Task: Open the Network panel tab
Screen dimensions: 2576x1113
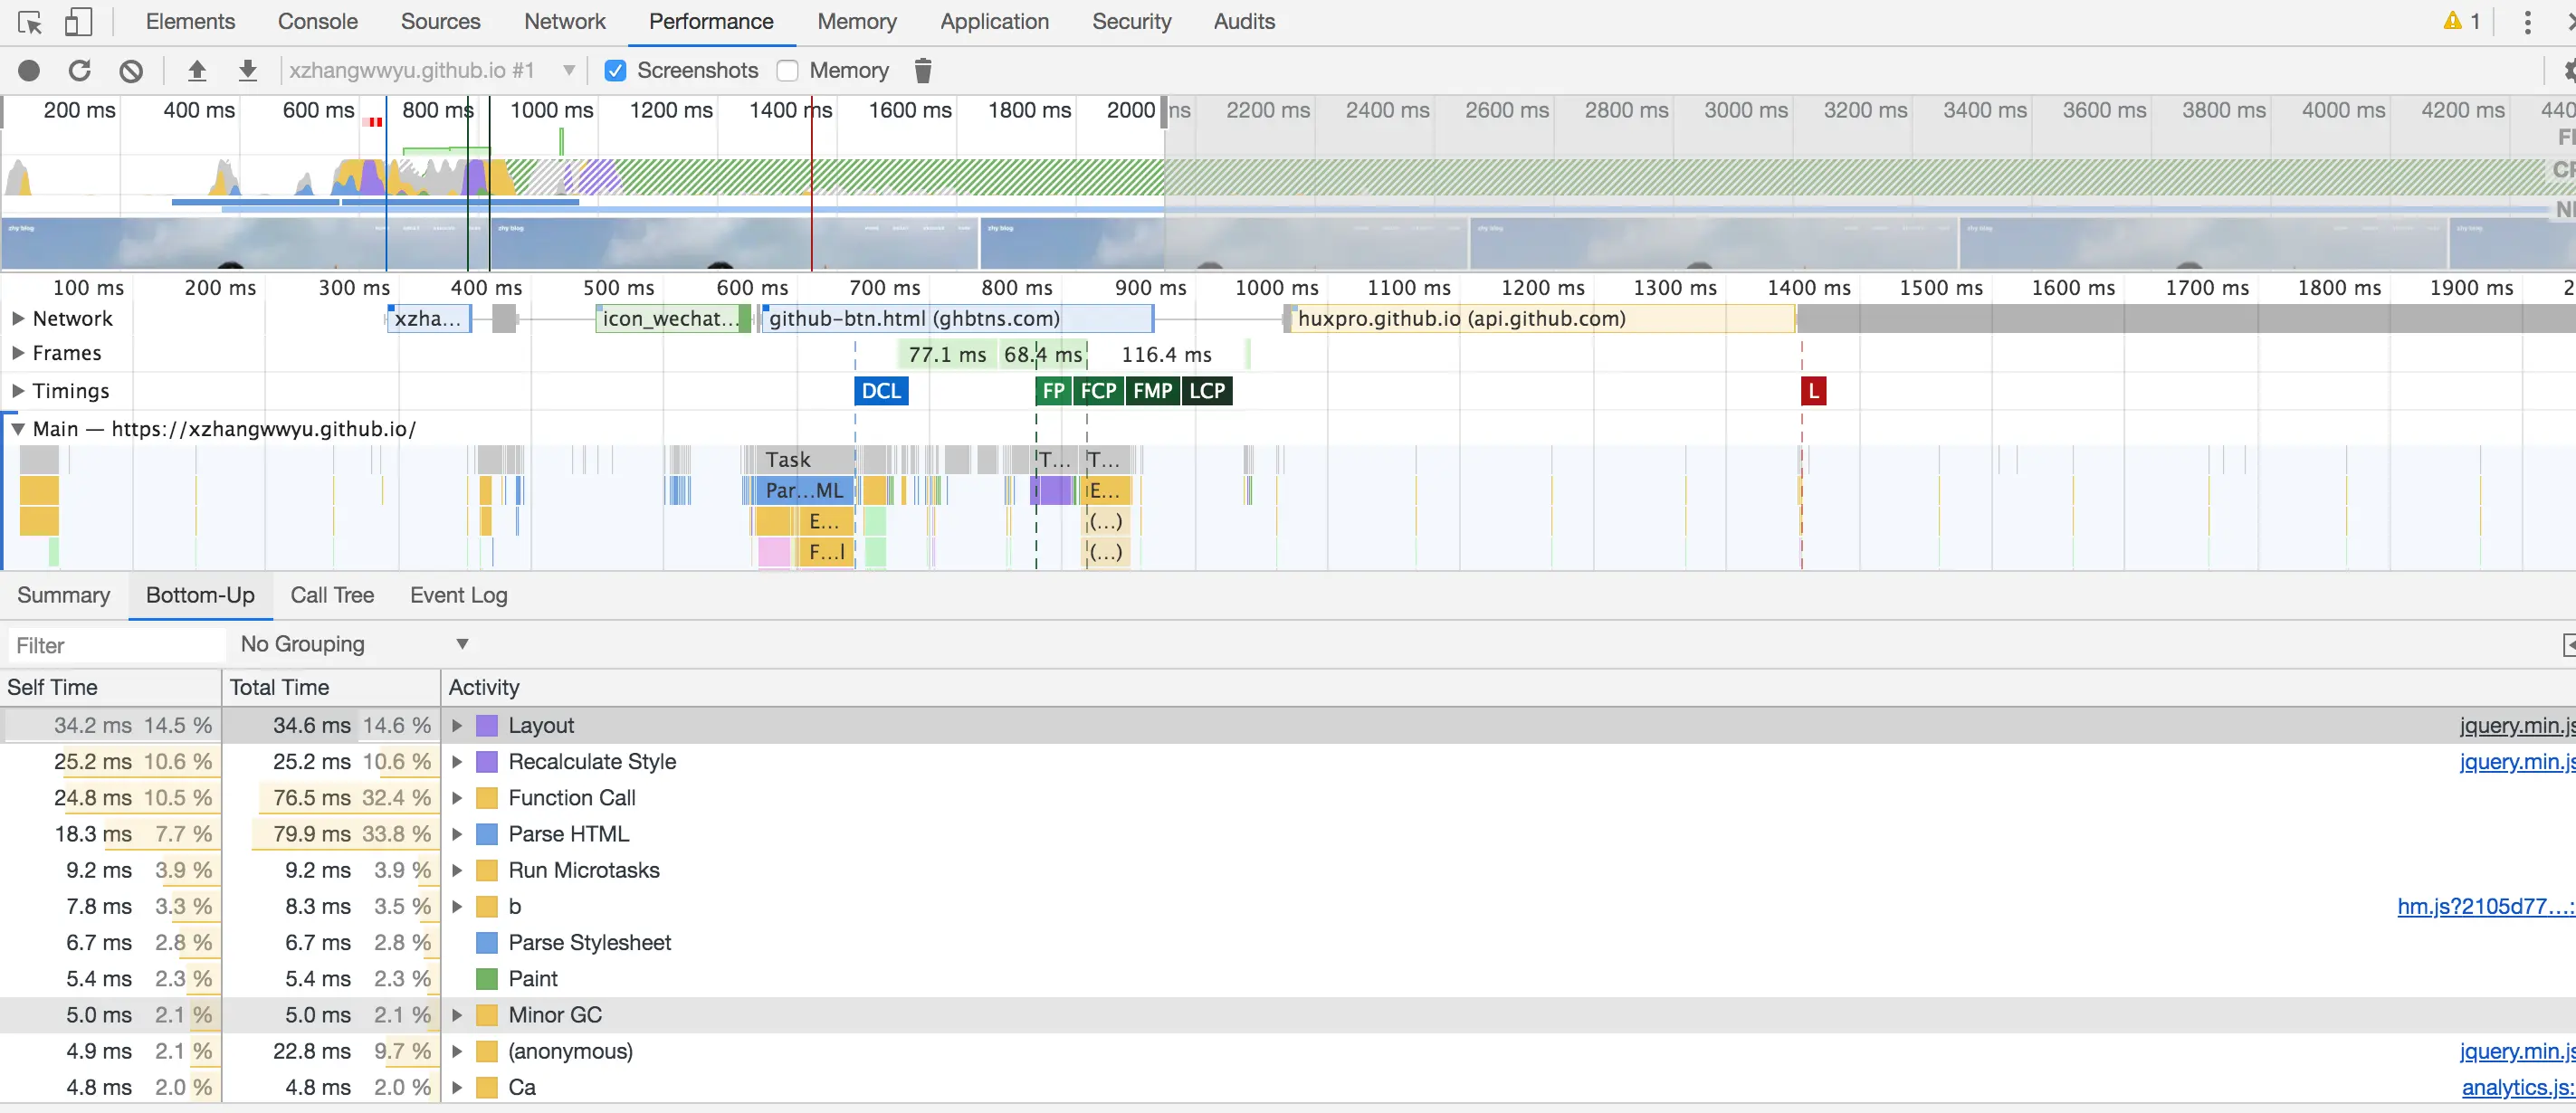Action: 564,22
